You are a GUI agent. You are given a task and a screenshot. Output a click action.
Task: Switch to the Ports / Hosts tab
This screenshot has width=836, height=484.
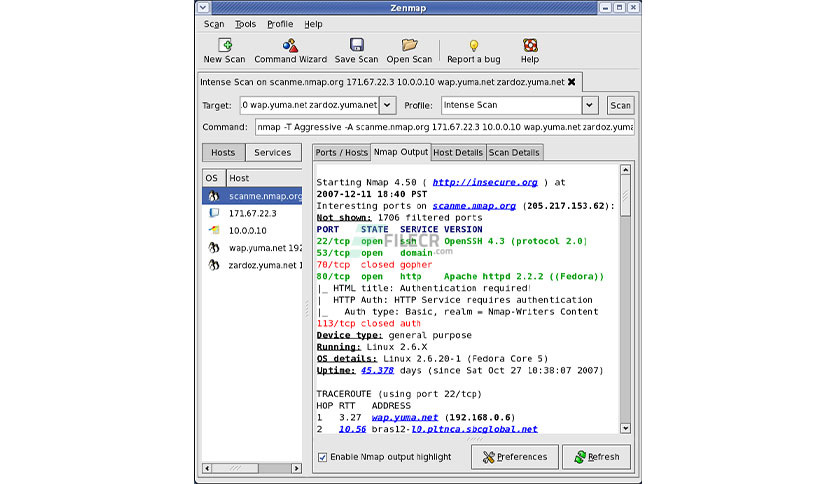(341, 152)
